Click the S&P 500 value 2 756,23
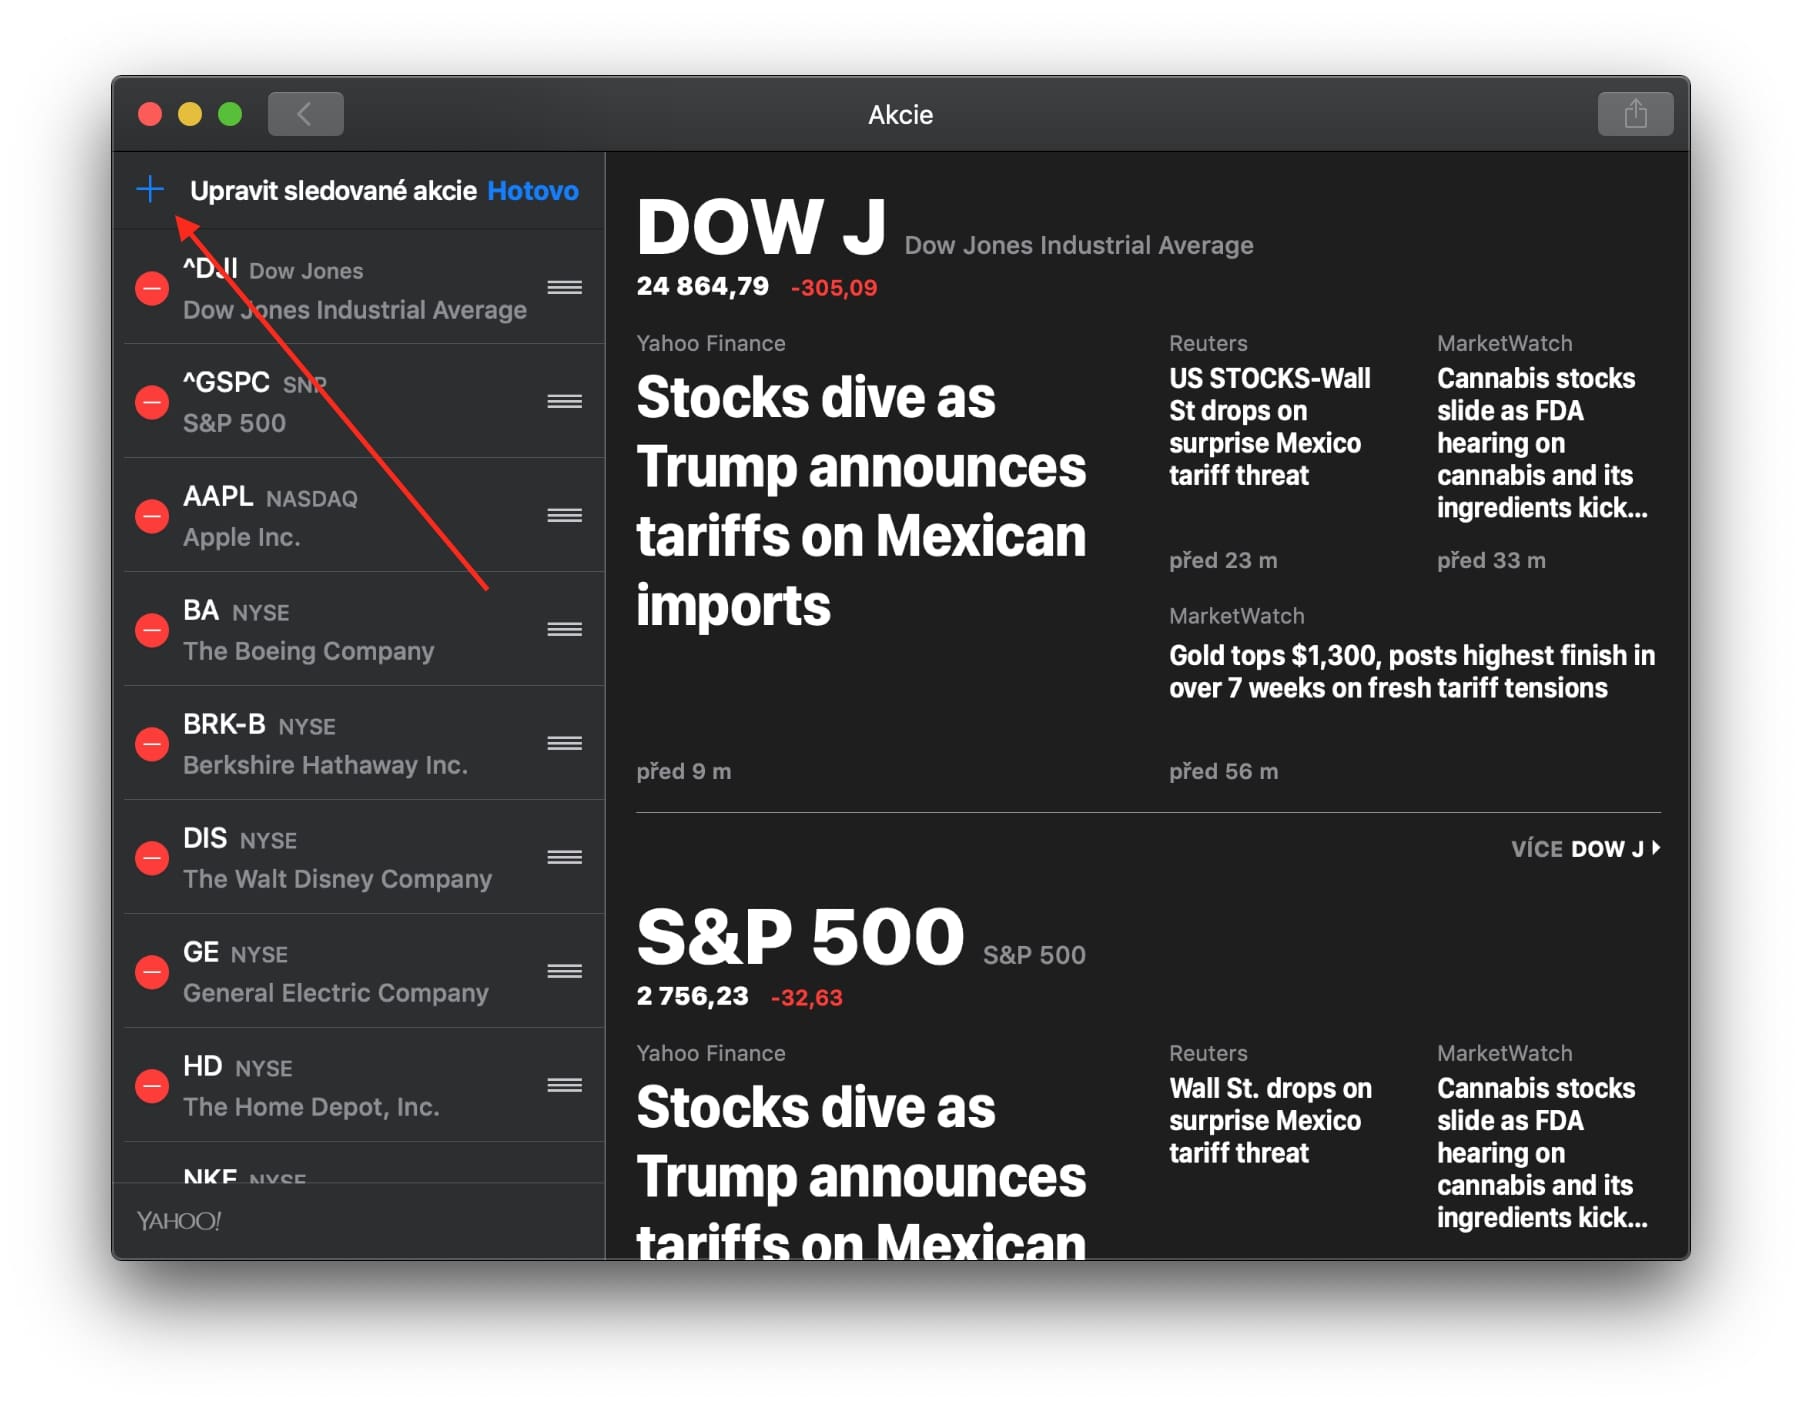The image size is (1802, 1408). [x=692, y=997]
